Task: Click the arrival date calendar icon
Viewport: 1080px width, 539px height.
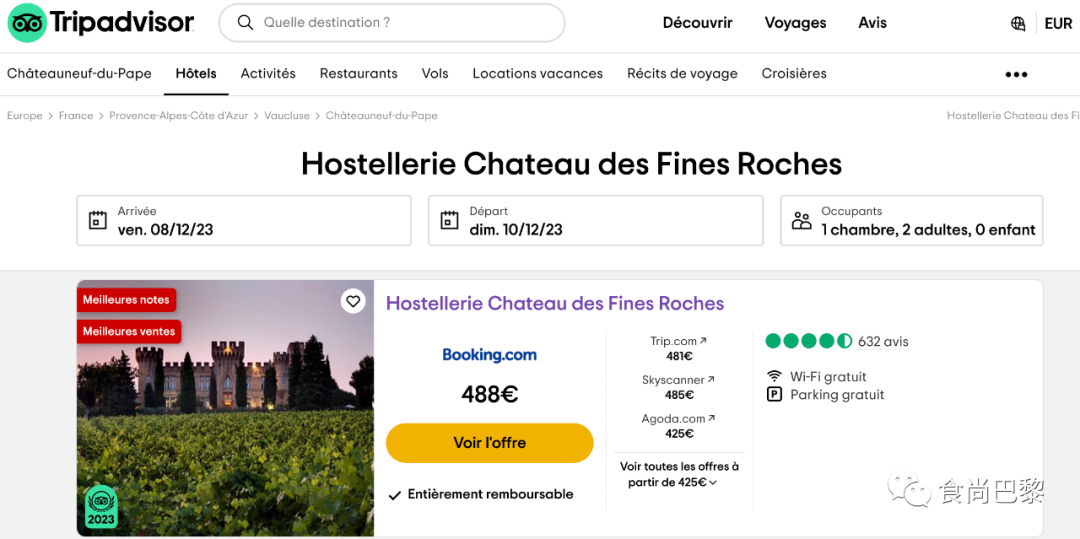Action: [x=98, y=221]
